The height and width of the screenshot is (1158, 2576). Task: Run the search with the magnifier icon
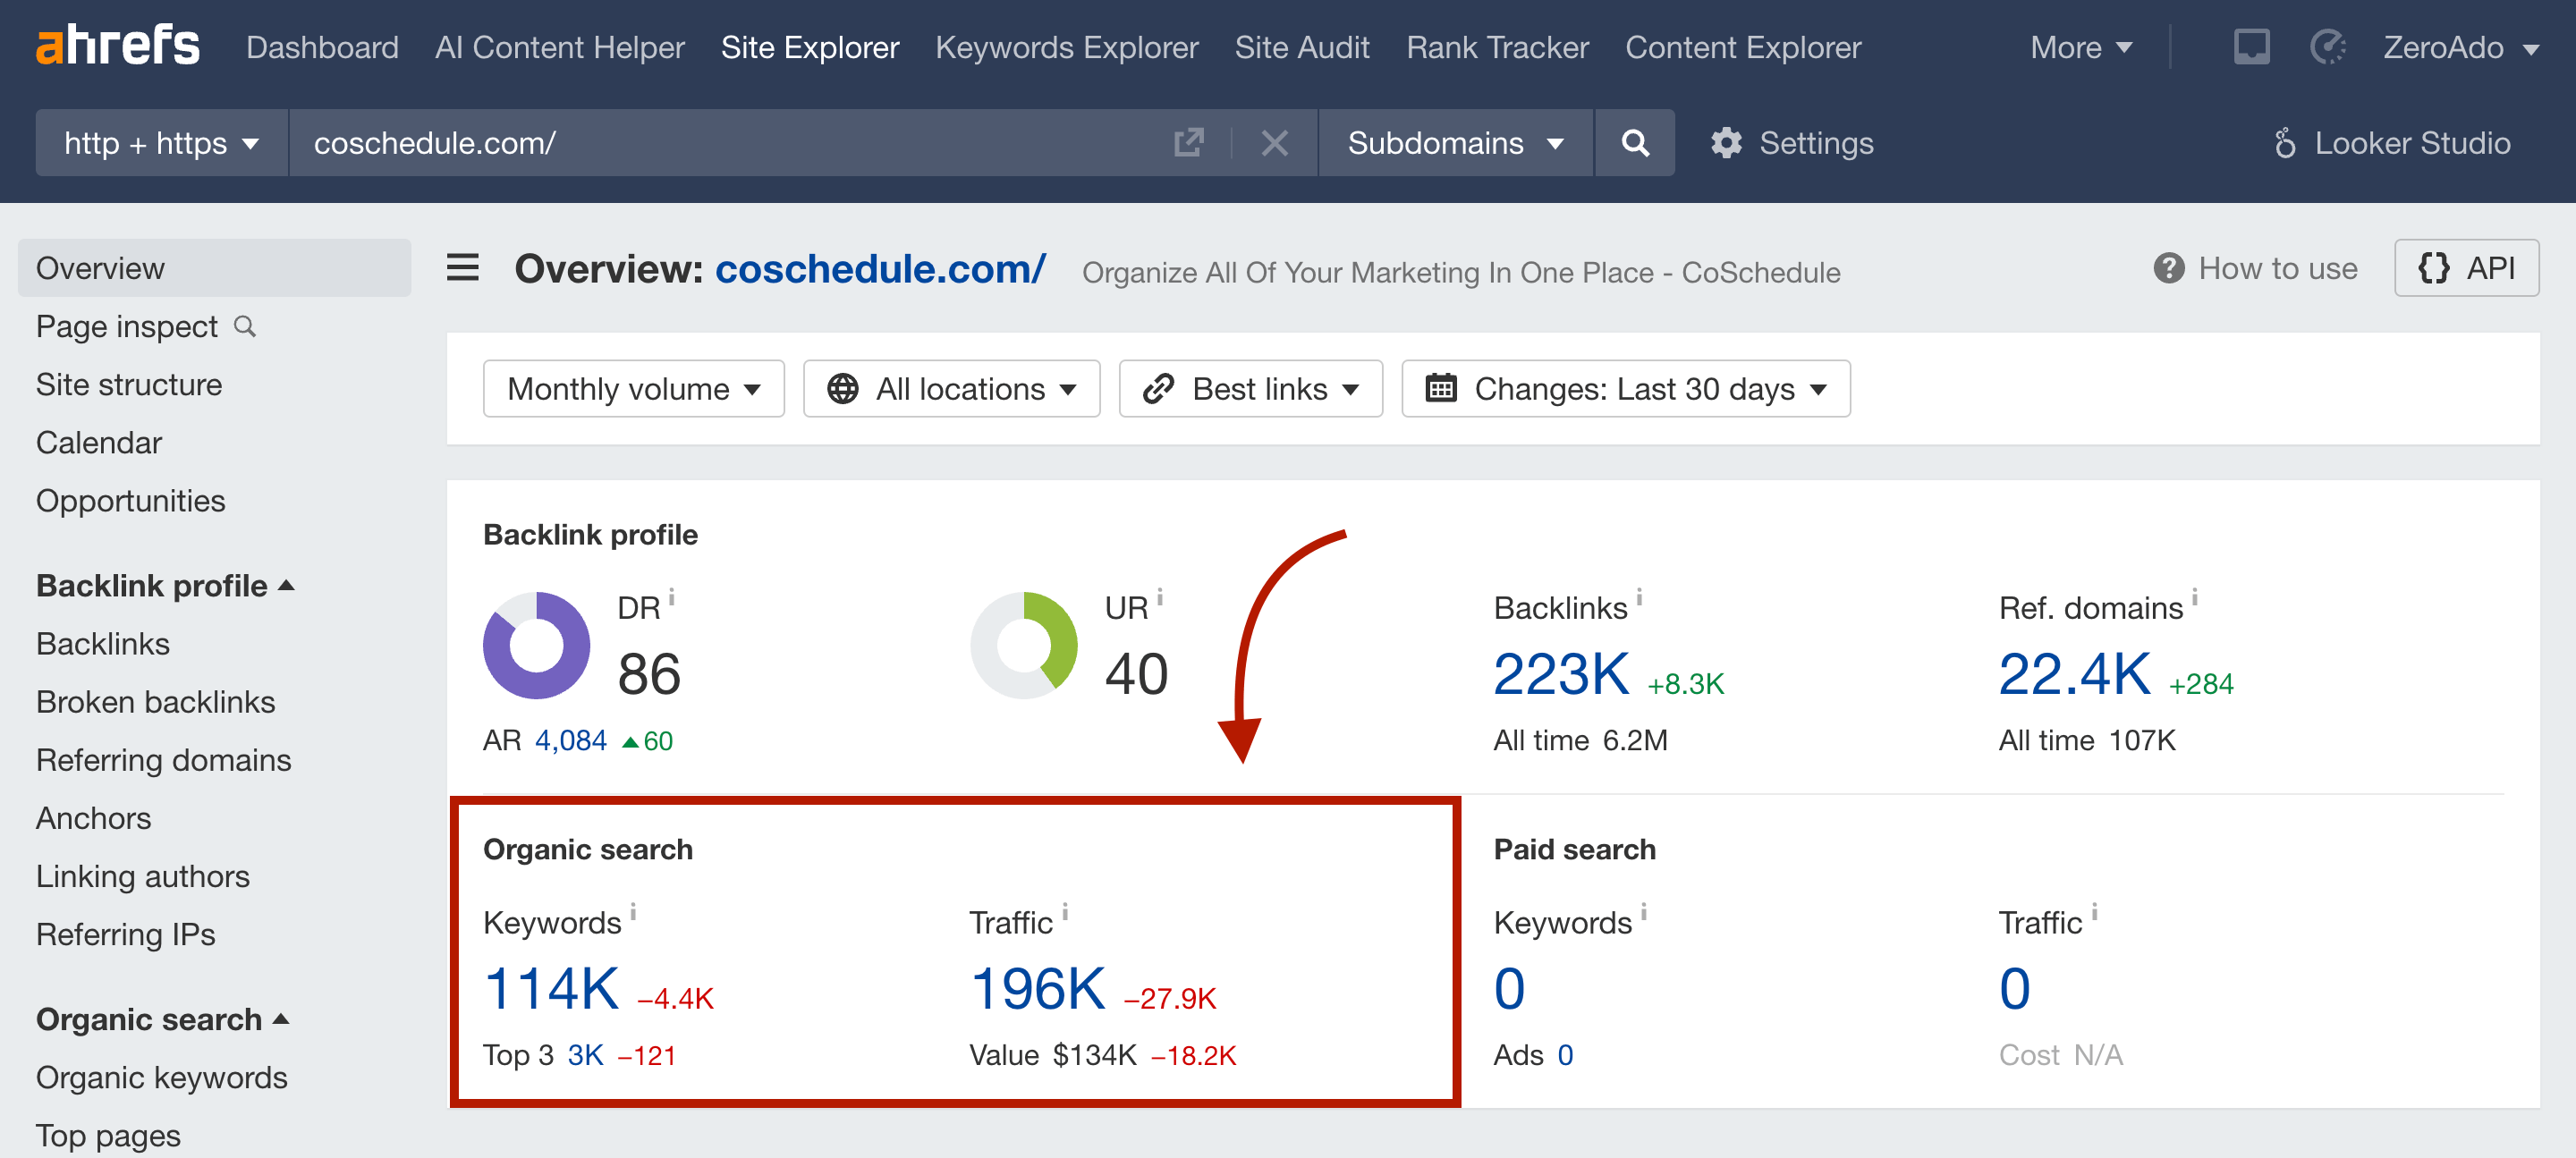(1634, 142)
